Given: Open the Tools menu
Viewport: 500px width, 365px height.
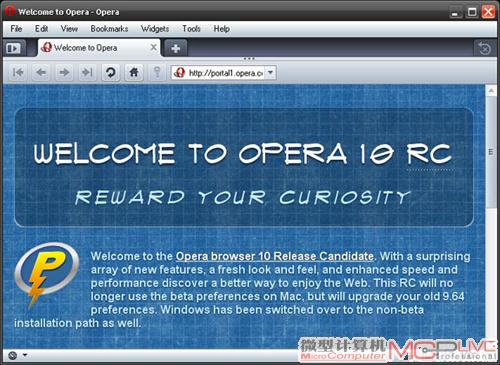Looking at the screenshot, I should point(191,29).
